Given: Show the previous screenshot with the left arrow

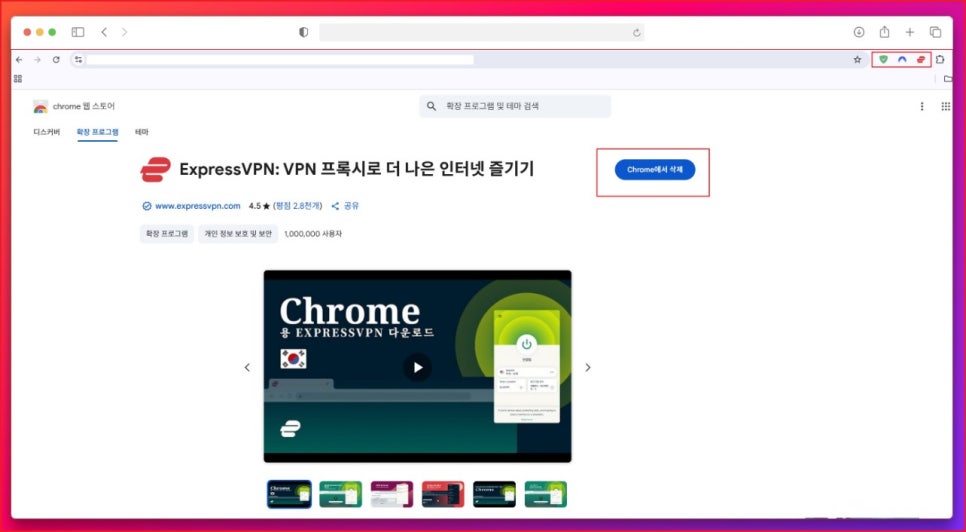Looking at the screenshot, I should pos(247,368).
